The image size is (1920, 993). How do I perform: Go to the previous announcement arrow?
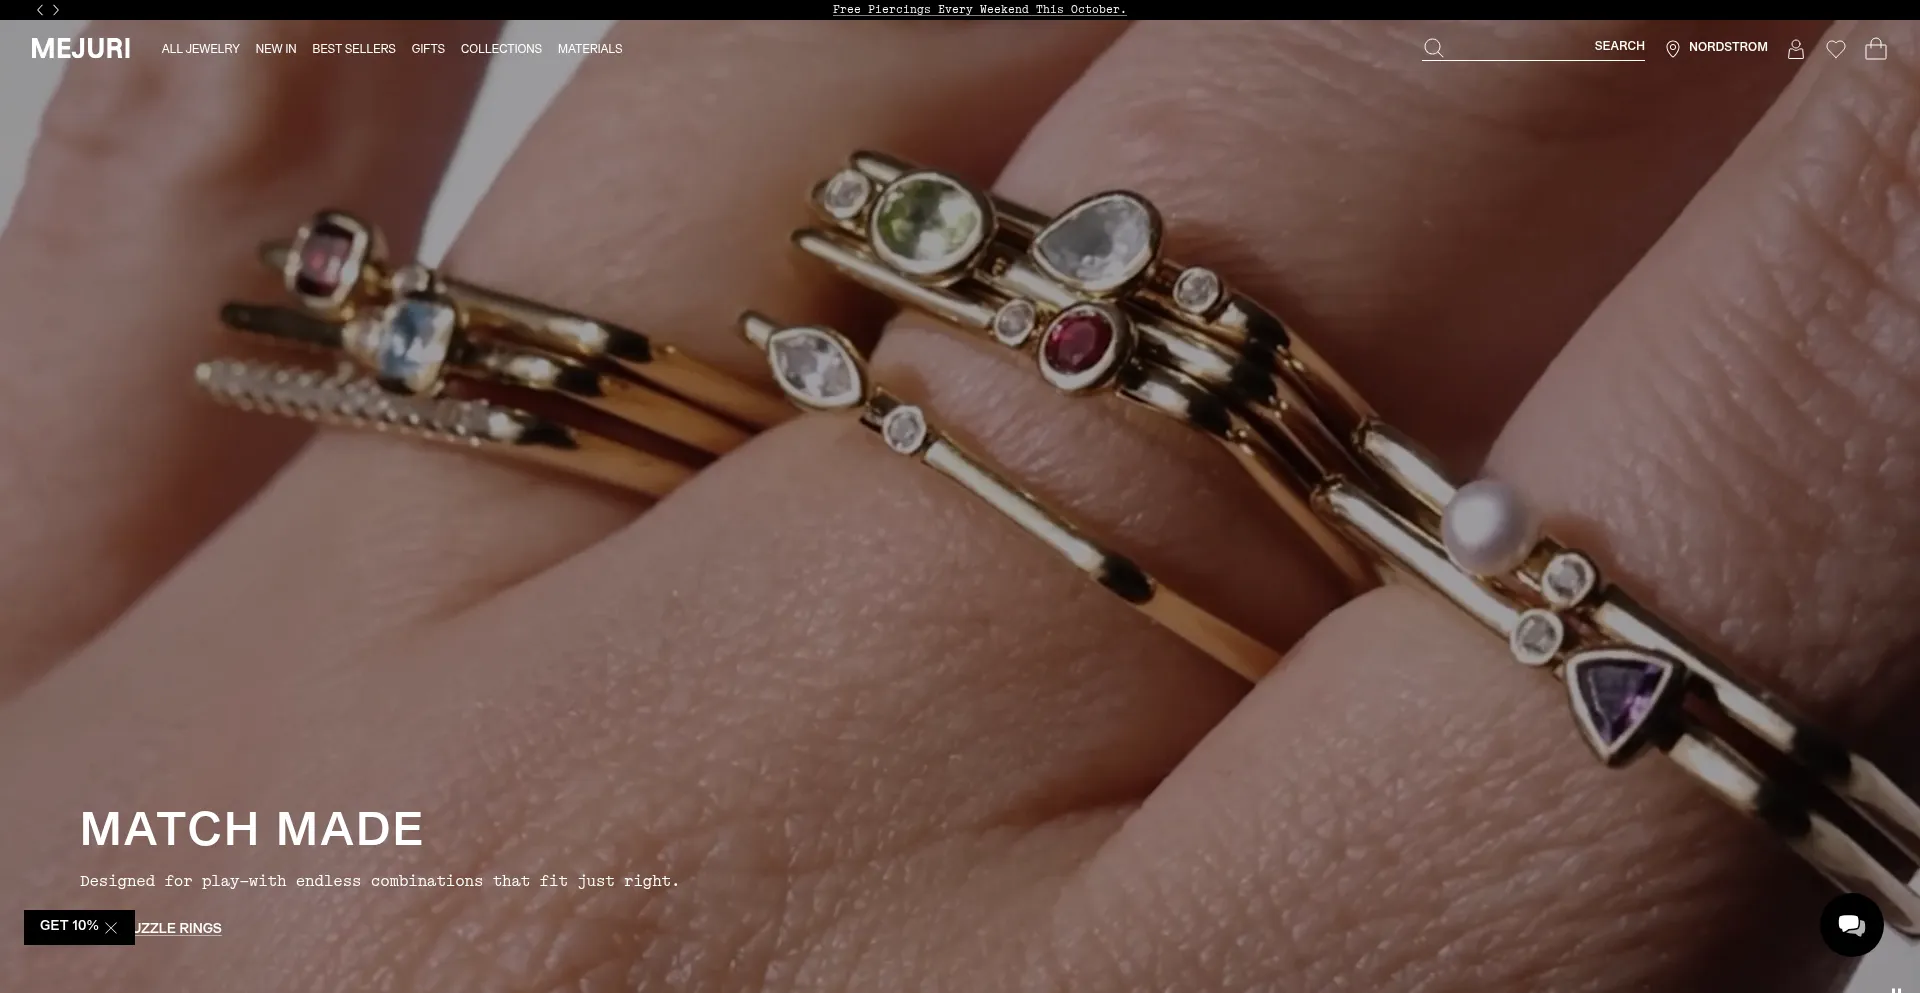pos(40,10)
